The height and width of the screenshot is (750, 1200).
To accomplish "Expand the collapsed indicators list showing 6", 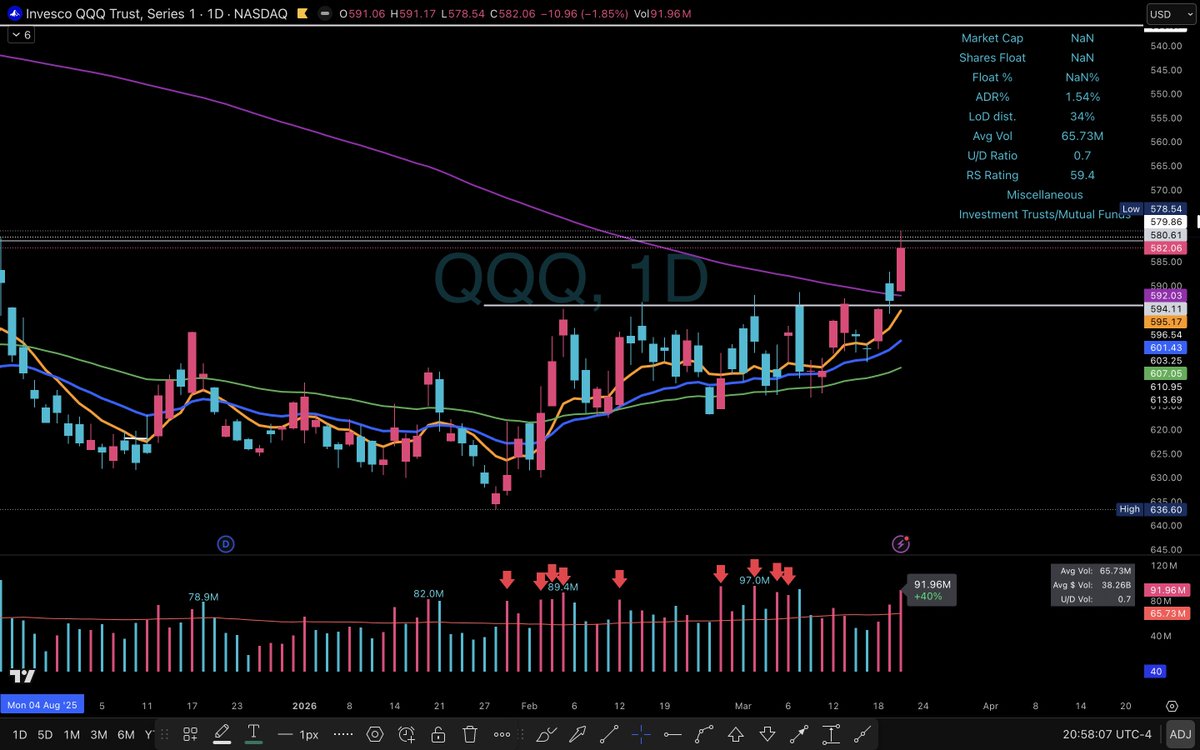I will coord(21,35).
